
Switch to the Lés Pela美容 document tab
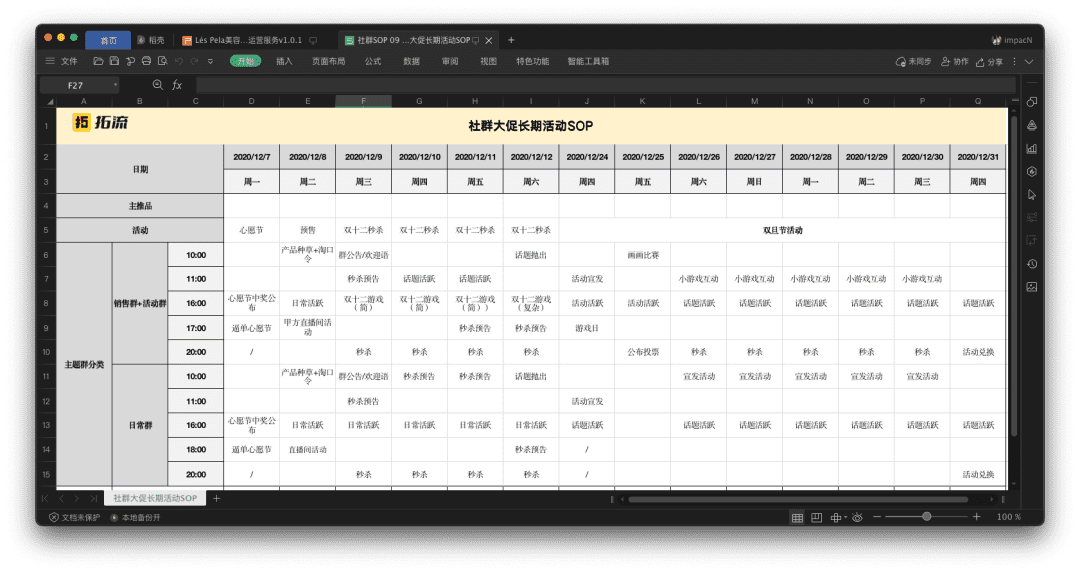point(248,40)
